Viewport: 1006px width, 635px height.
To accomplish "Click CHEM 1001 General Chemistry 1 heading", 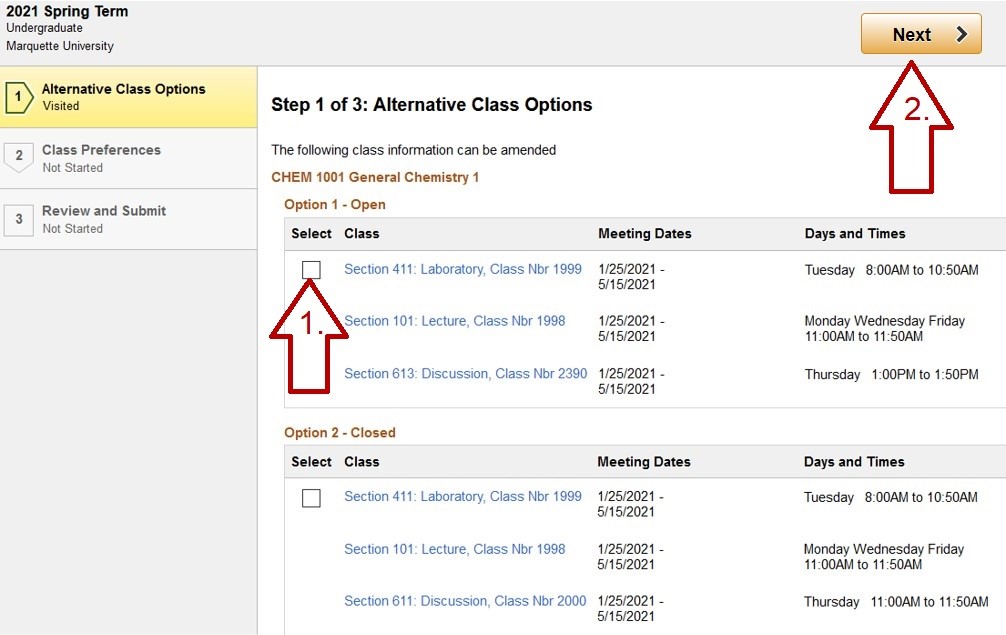I will [375, 177].
